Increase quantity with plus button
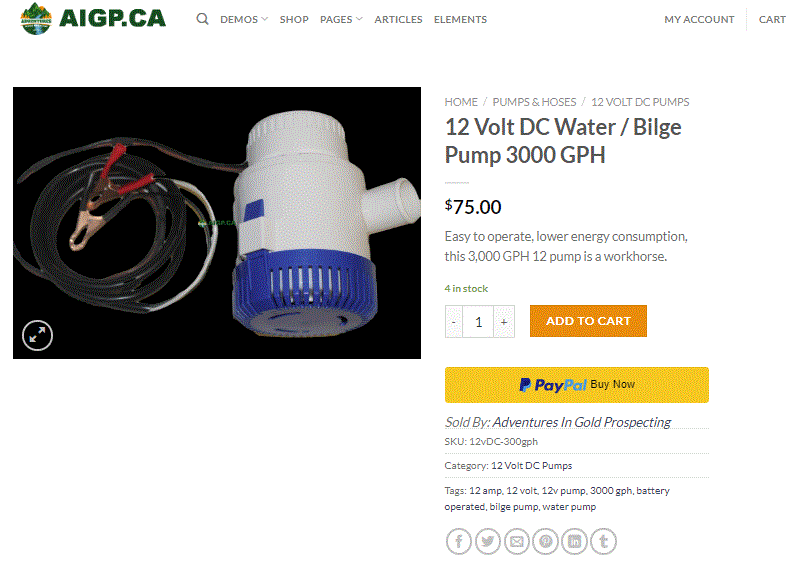 click(x=504, y=322)
